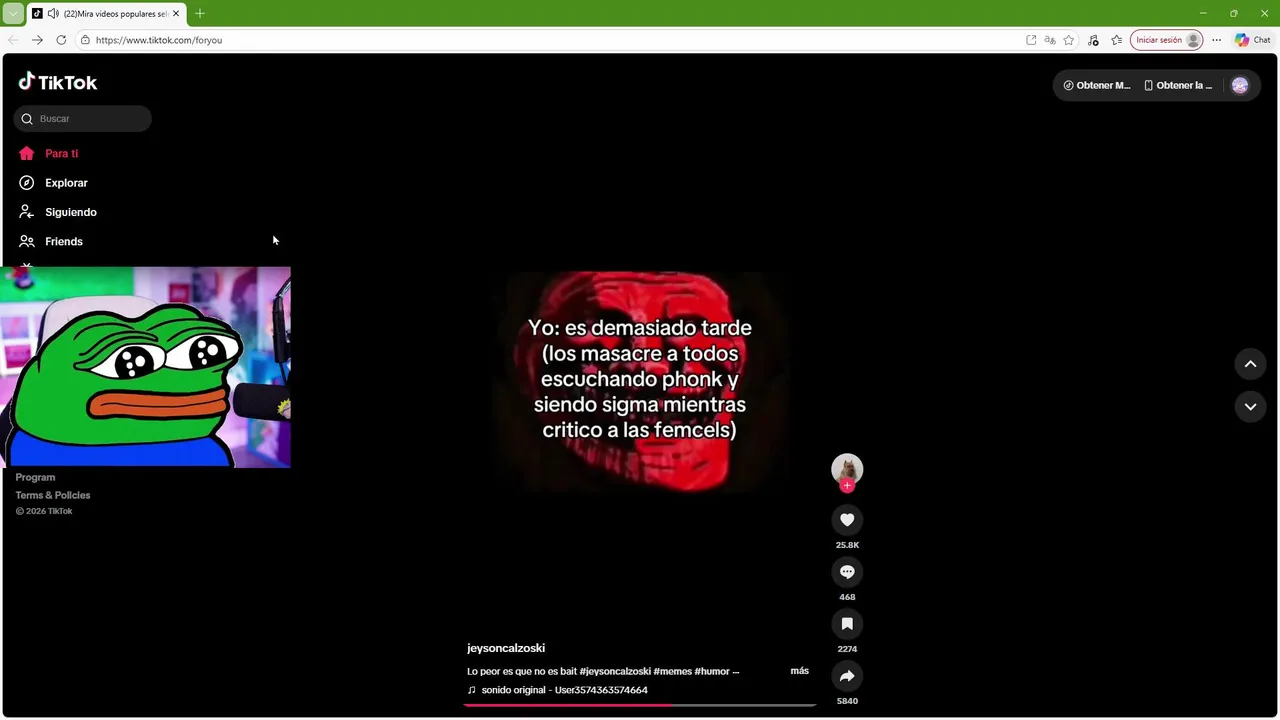Open the browser tab list dropdown

pyautogui.click(x=13, y=13)
